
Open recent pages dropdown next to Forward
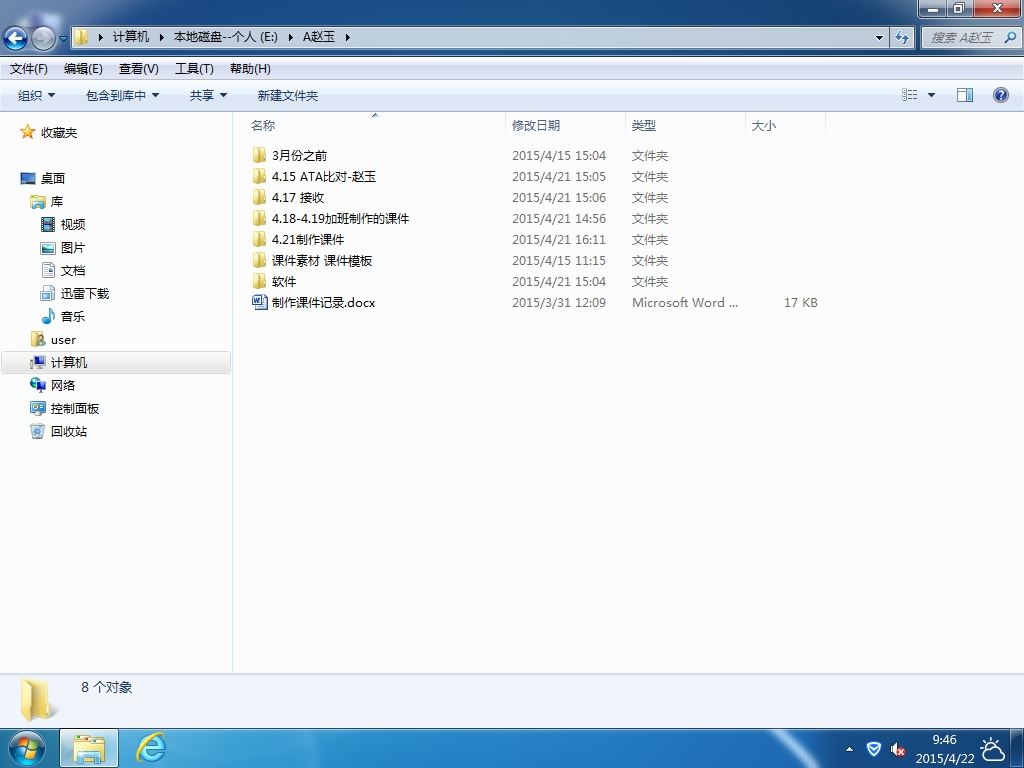[x=63, y=39]
